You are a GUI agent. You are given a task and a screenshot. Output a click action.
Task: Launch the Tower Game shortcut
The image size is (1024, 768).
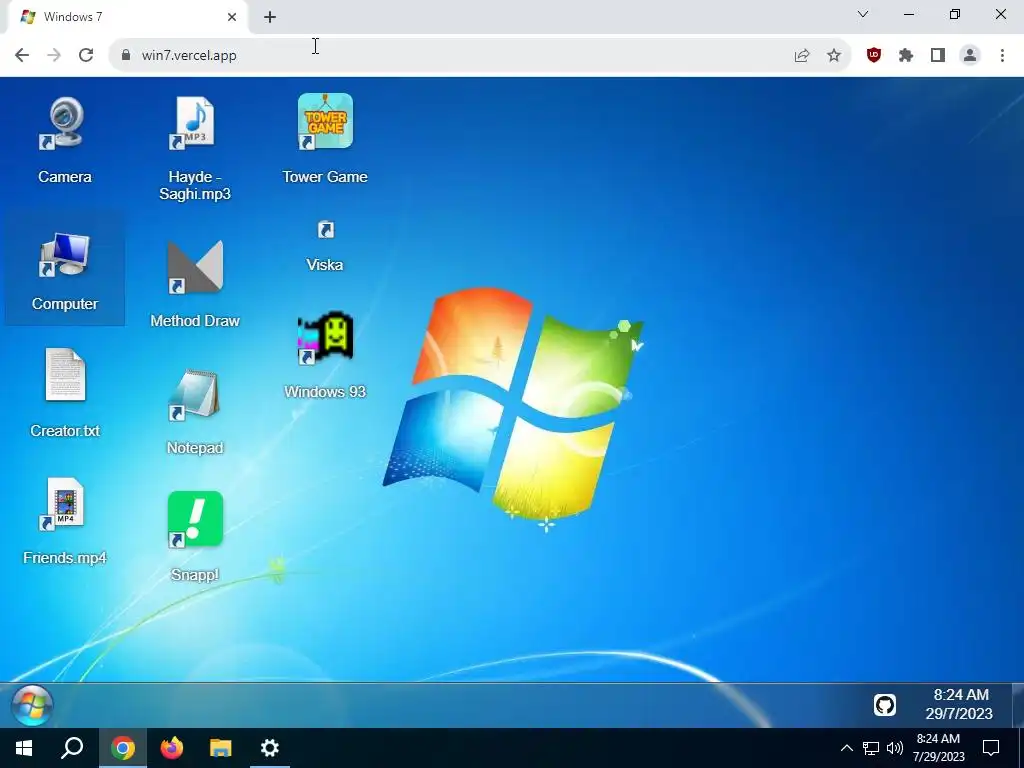point(325,139)
